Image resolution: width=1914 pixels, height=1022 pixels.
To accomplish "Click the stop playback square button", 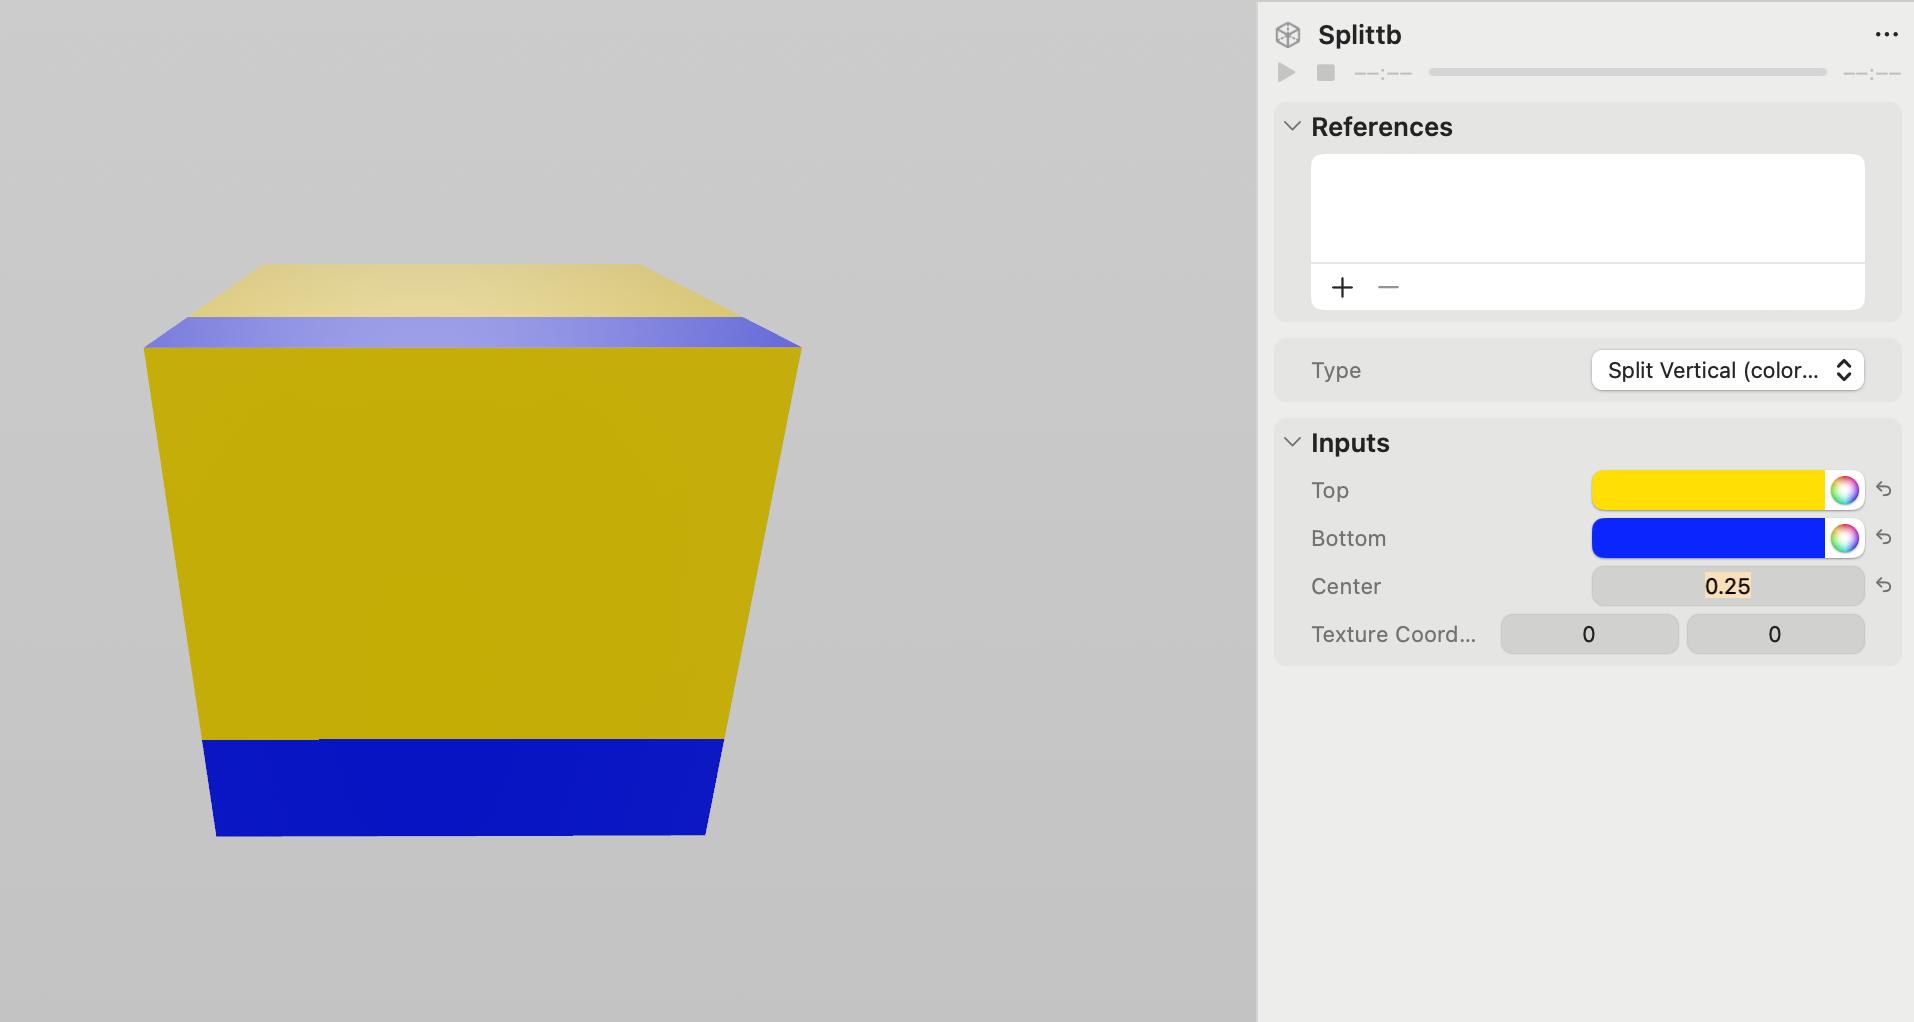I will tap(1325, 72).
